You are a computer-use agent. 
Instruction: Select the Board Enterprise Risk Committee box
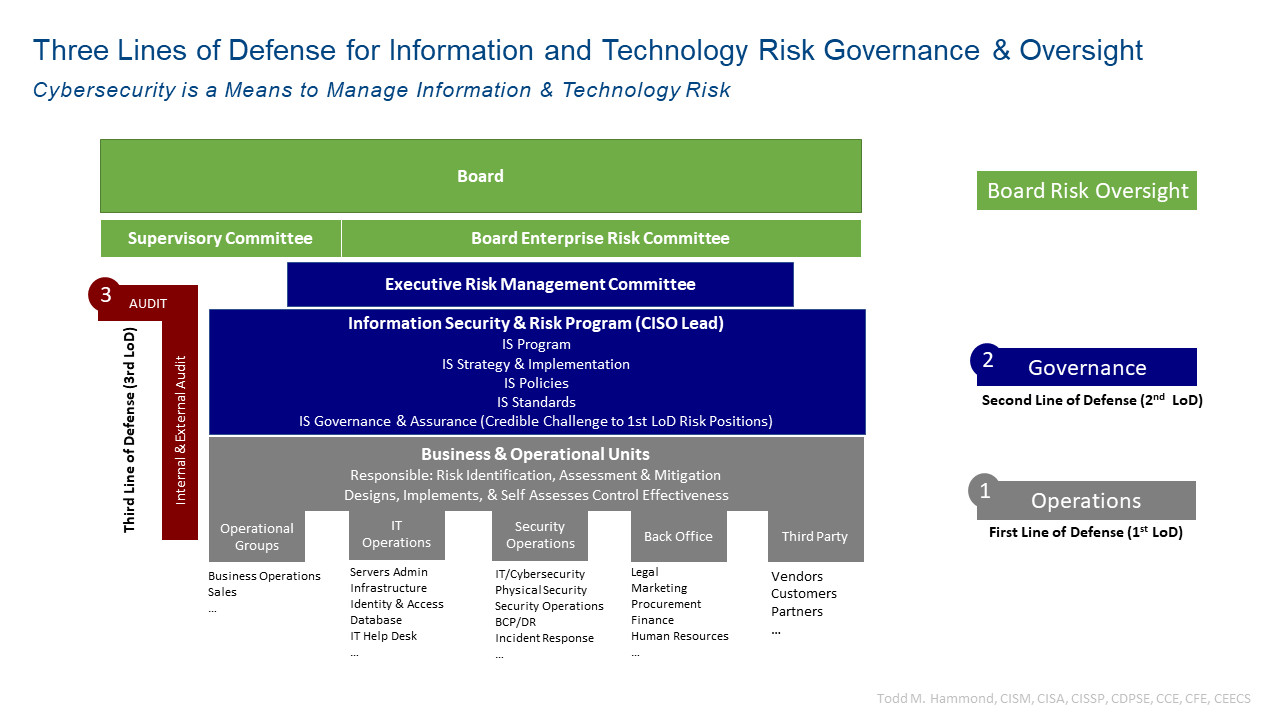point(600,238)
